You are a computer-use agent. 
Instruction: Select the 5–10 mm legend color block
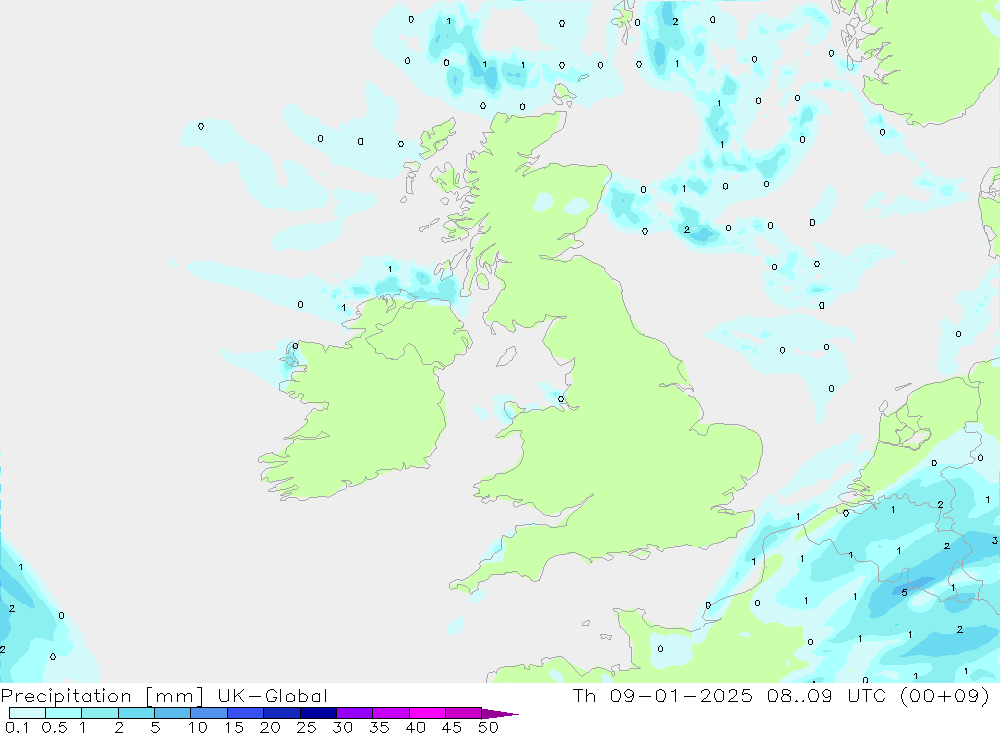click(173, 713)
